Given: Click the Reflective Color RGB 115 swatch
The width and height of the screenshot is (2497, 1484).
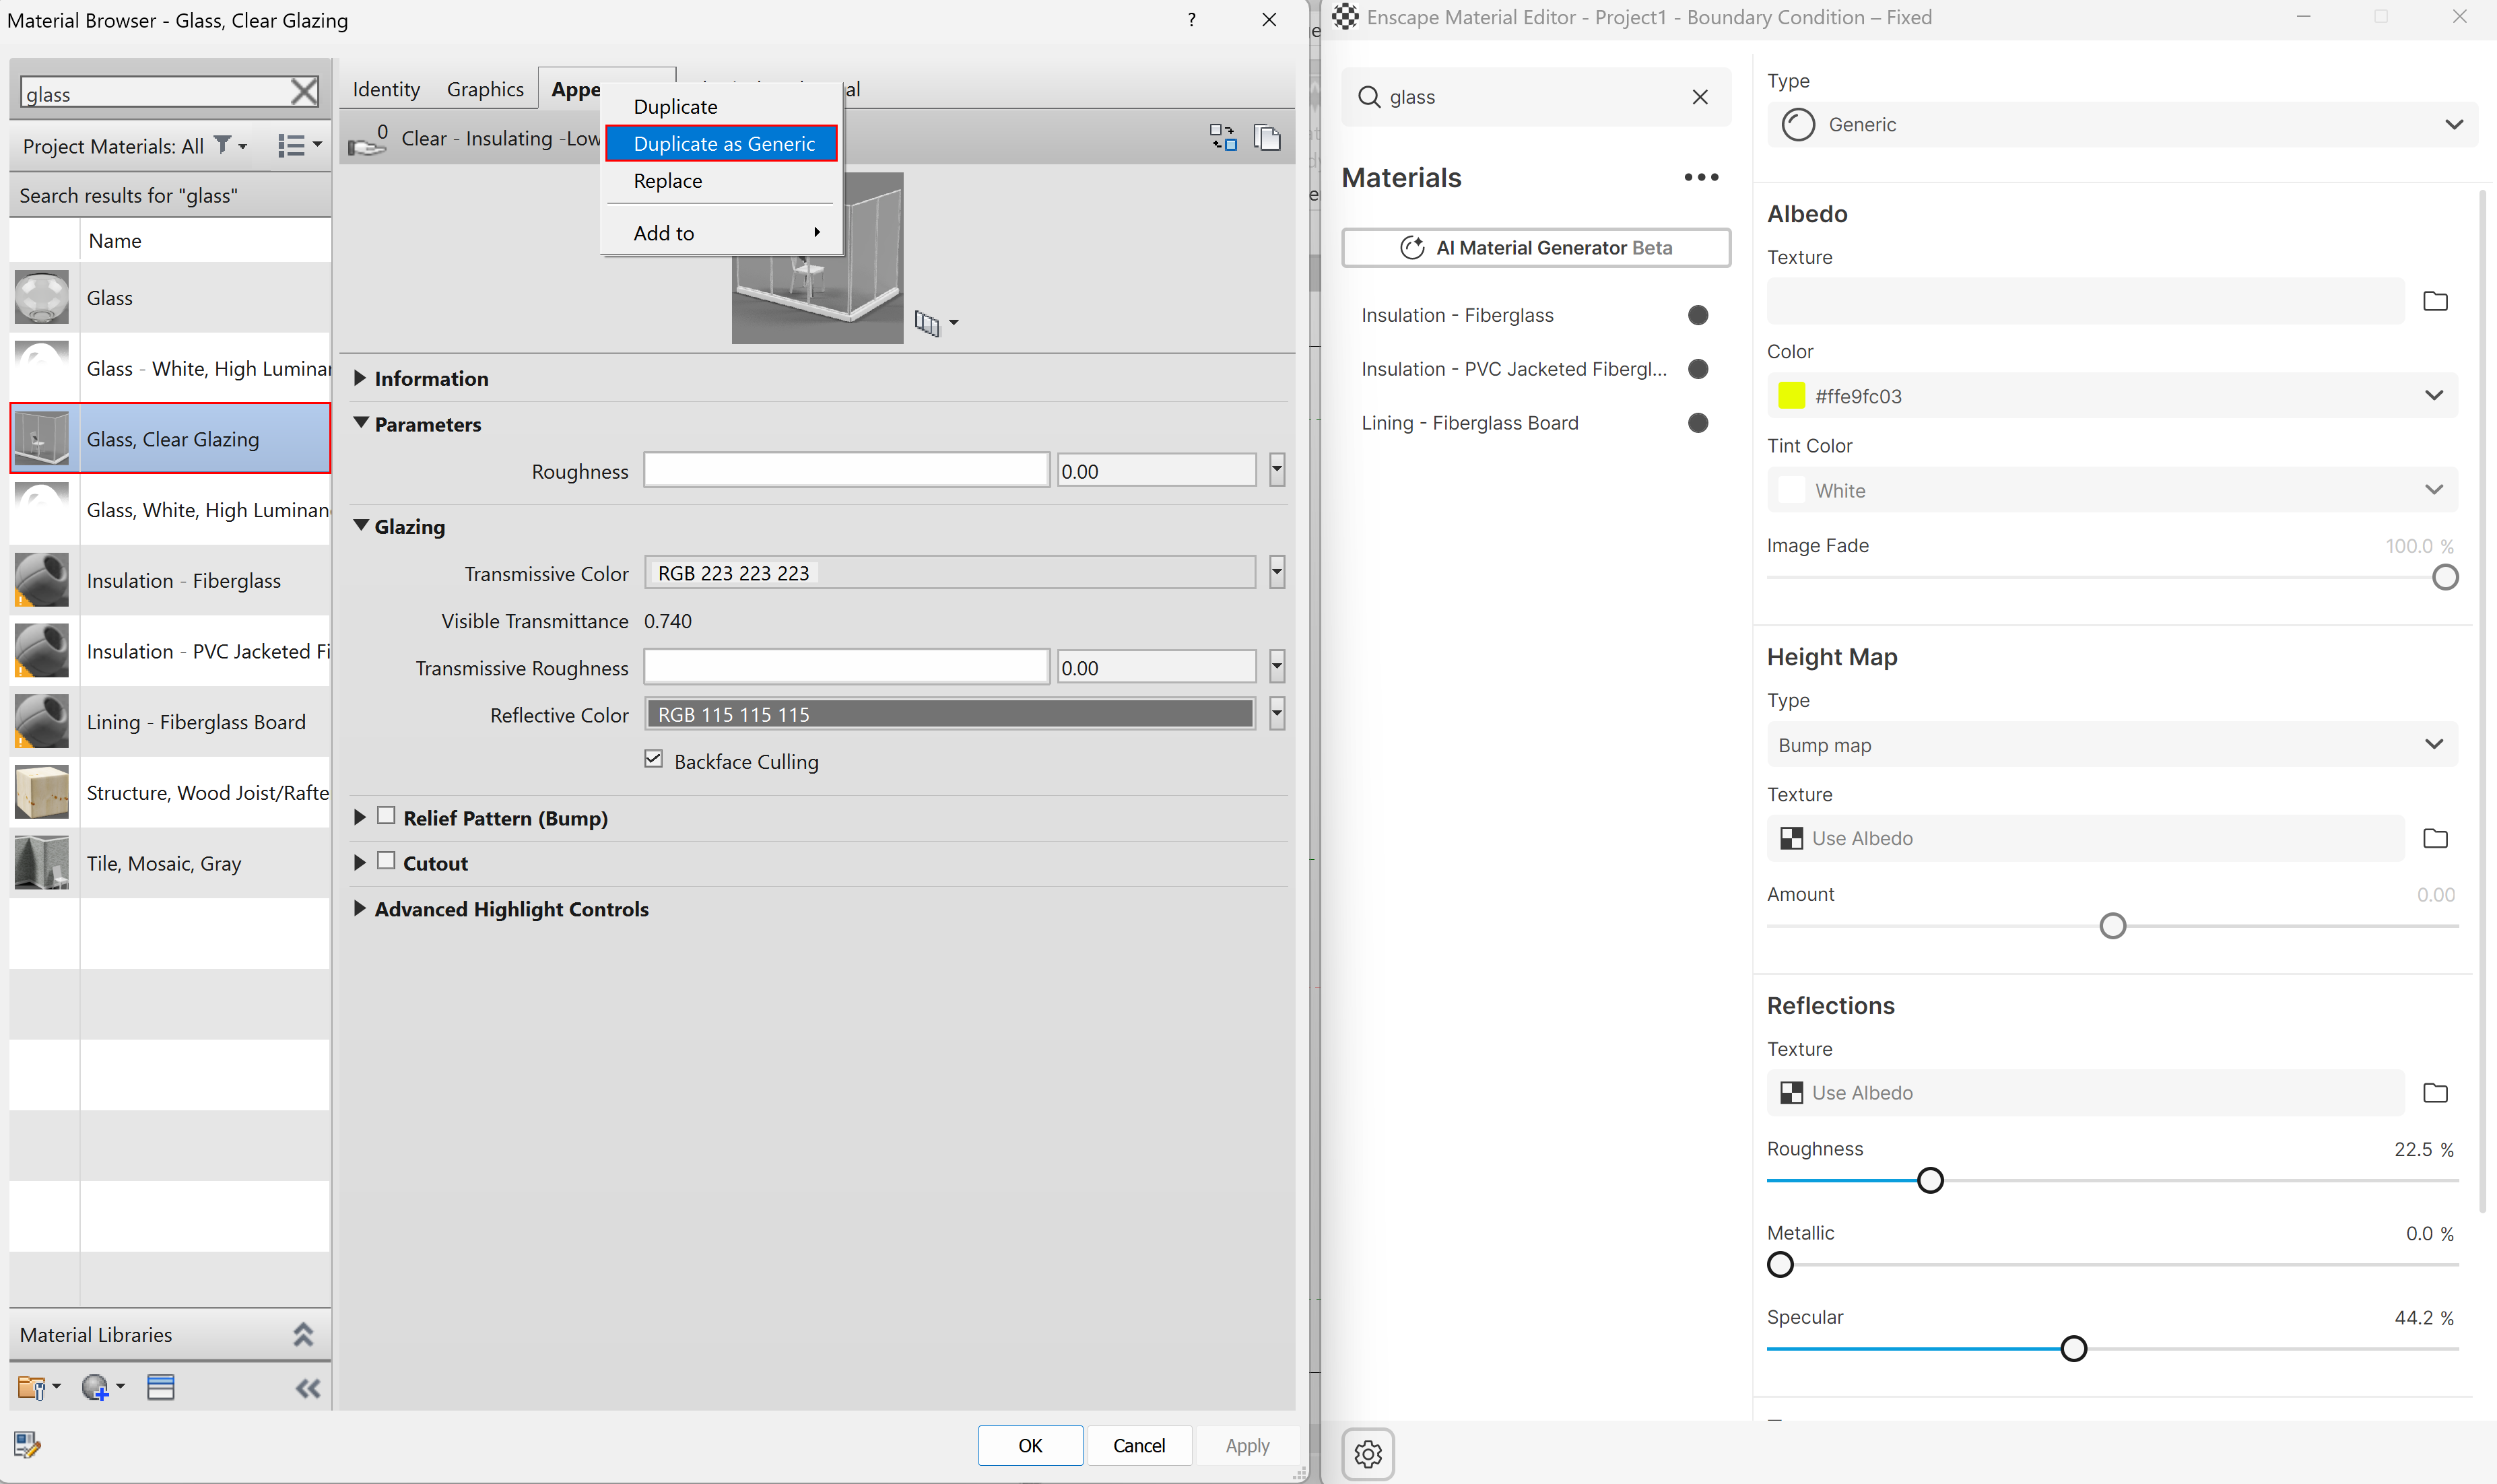Looking at the screenshot, I should pyautogui.click(x=949, y=714).
